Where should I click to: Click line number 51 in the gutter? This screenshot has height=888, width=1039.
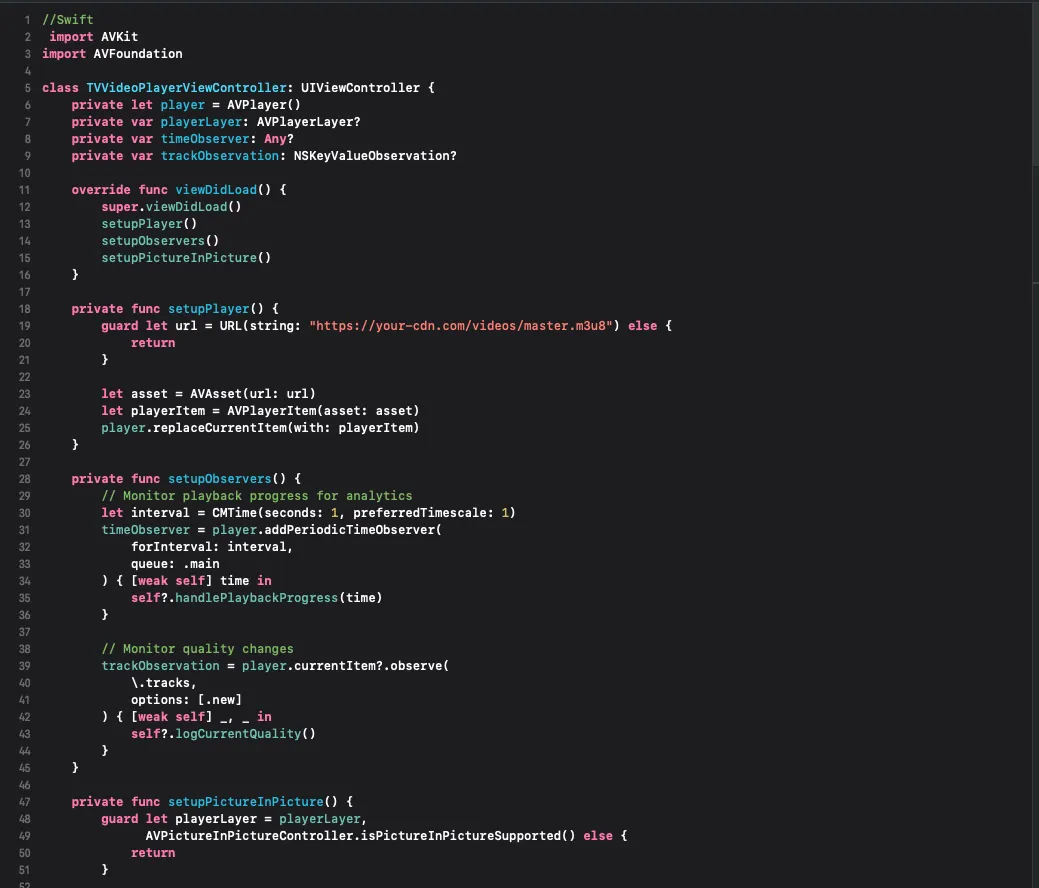tap(25, 870)
